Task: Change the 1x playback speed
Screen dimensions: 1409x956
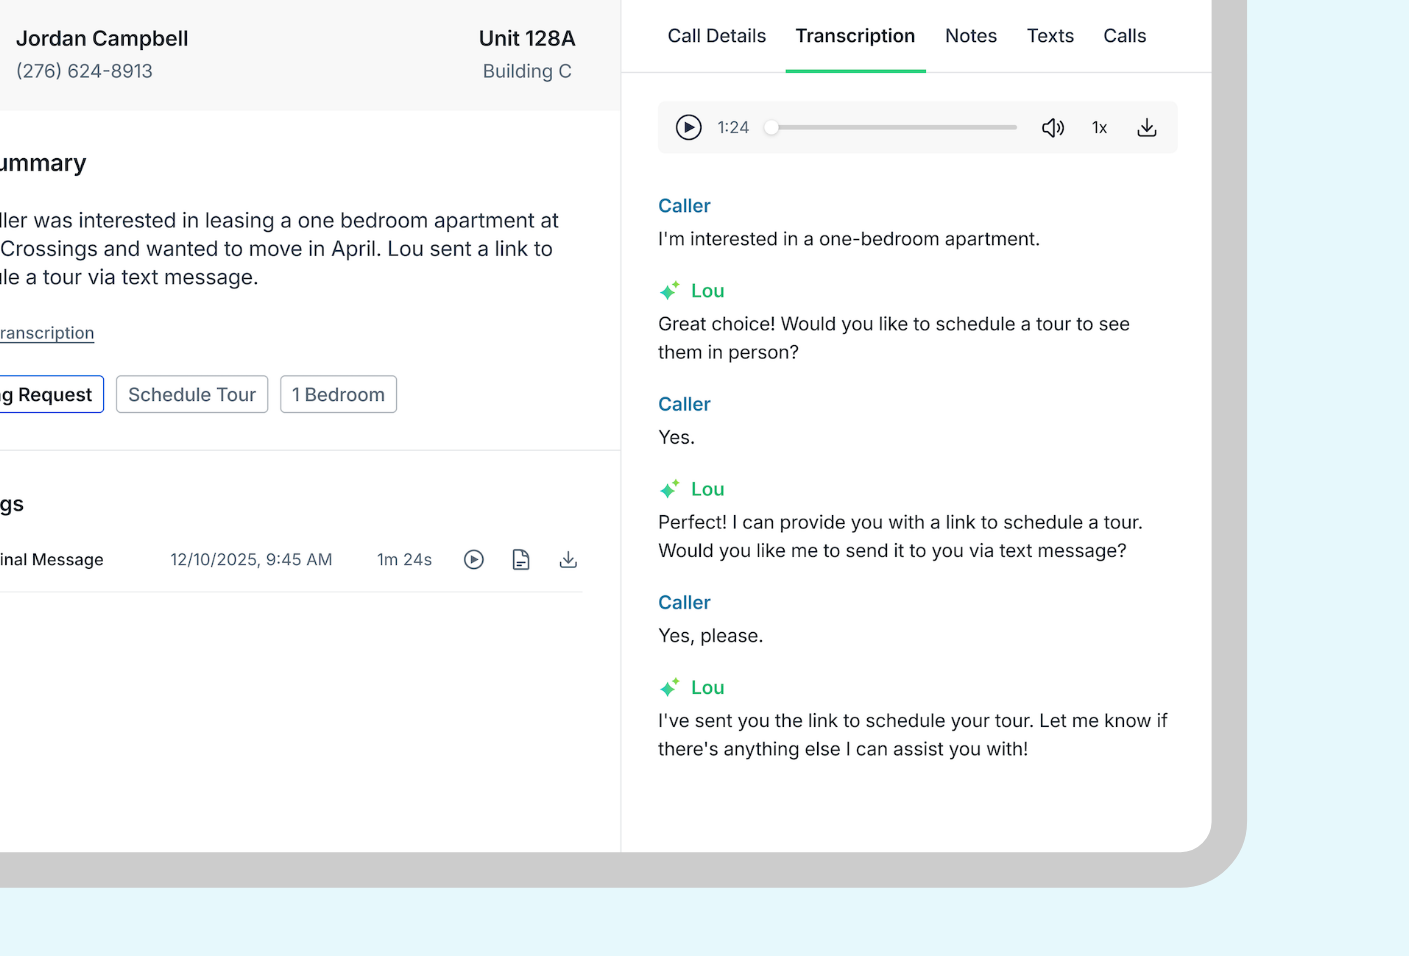Action: [1099, 127]
